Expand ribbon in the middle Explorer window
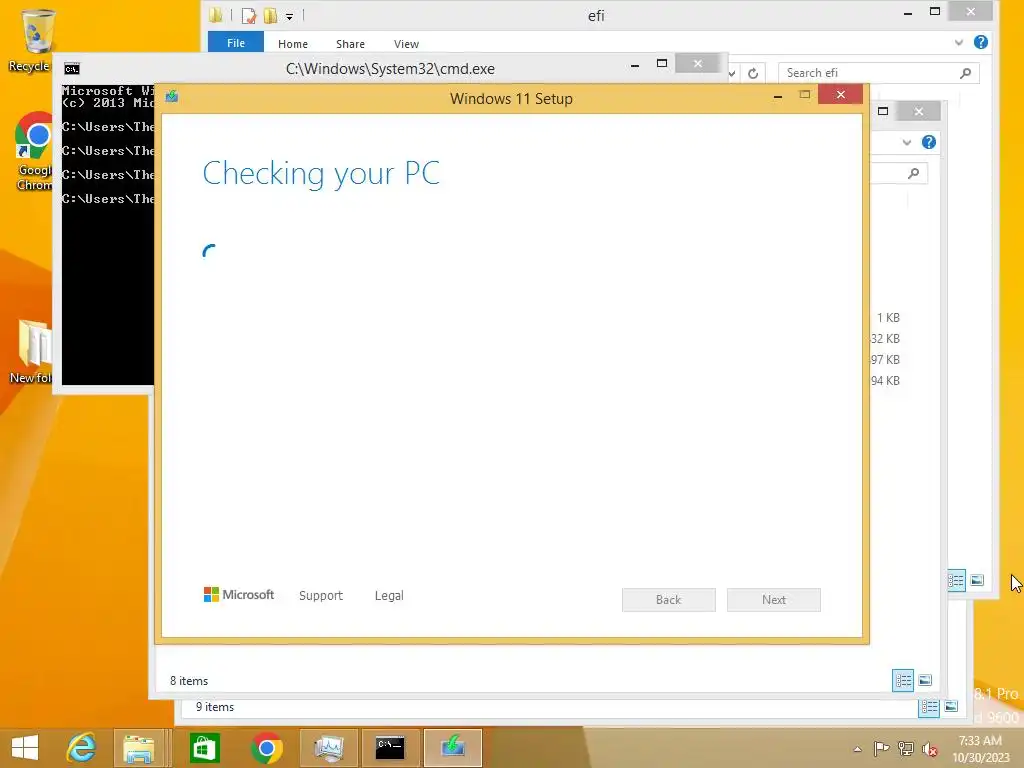This screenshot has width=1024, height=768. click(x=906, y=142)
